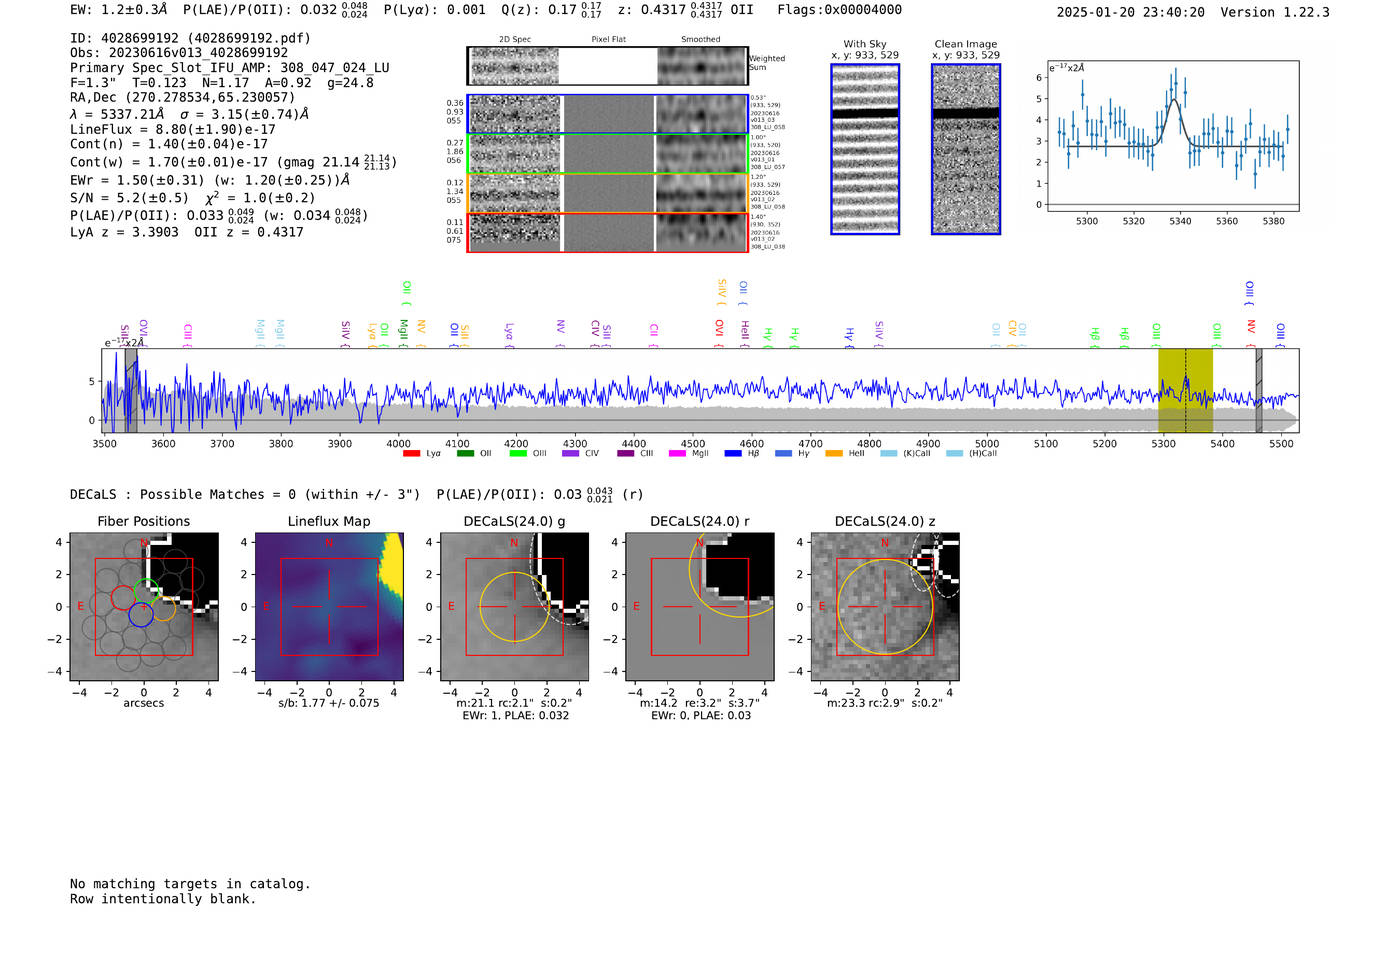Click the LyA z = 3.3903 text
Screen dimensions: 1400x953
tap(124, 232)
